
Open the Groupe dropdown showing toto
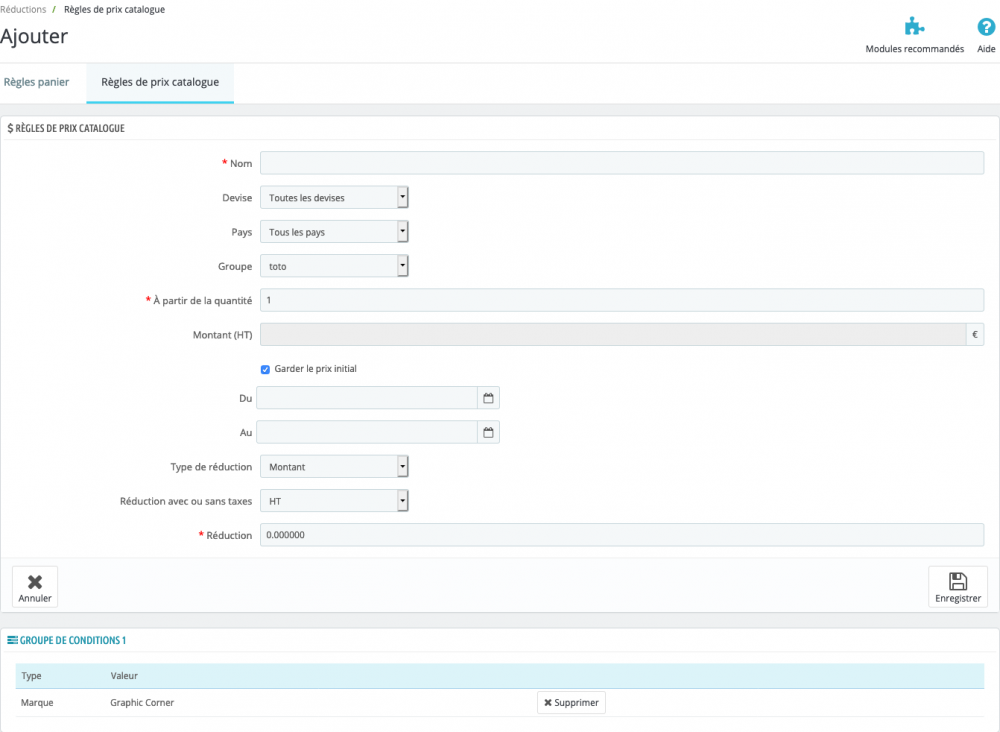click(334, 267)
